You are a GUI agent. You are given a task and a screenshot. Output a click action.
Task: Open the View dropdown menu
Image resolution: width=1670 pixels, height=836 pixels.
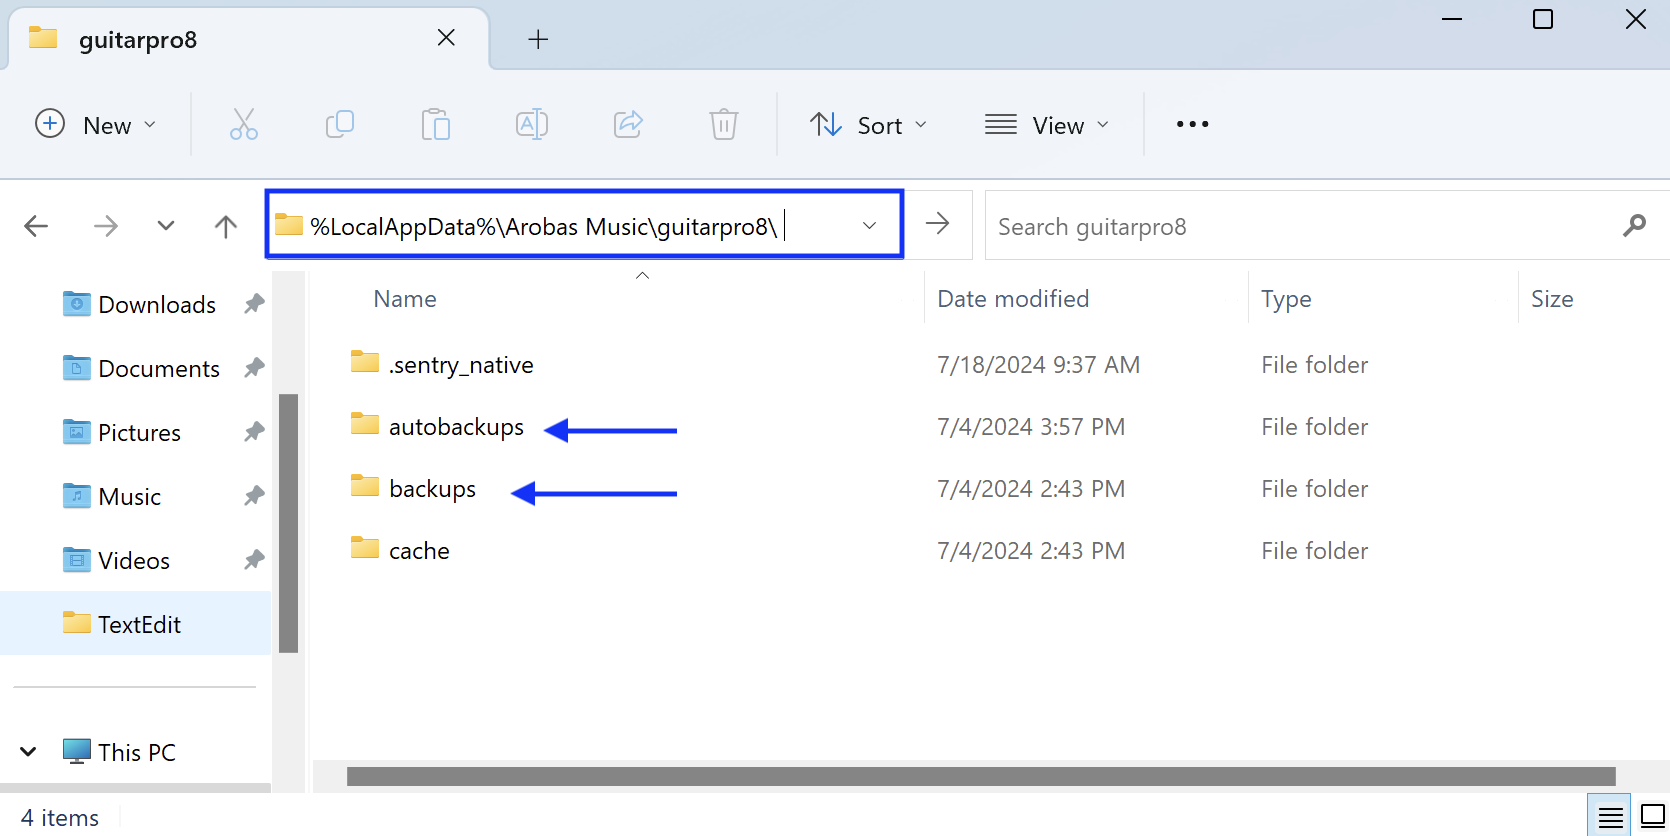(x=1047, y=124)
